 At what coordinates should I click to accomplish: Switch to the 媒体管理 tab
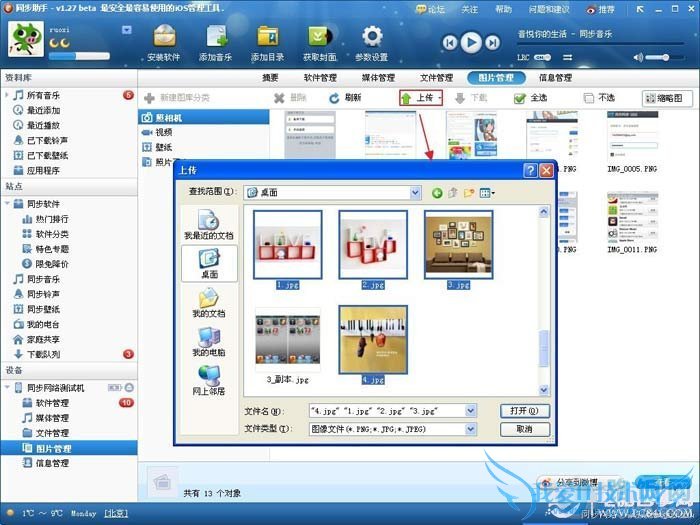coord(377,78)
